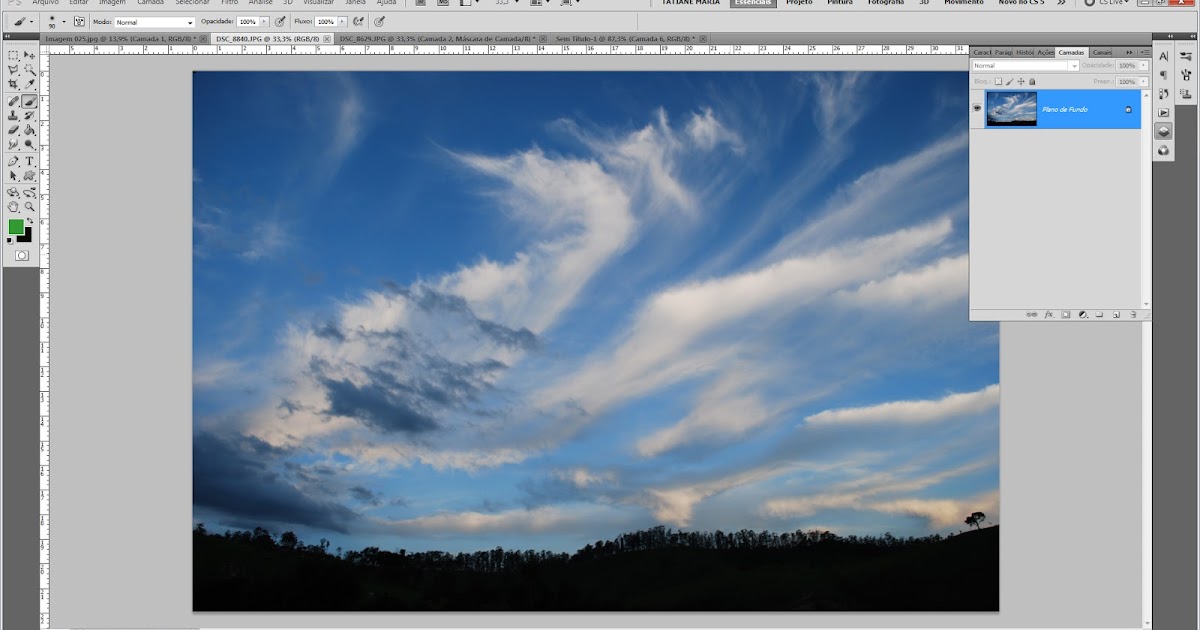Viewport: 1200px width, 630px height.
Task: Select the Burn tool
Action: [x=30, y=145]
